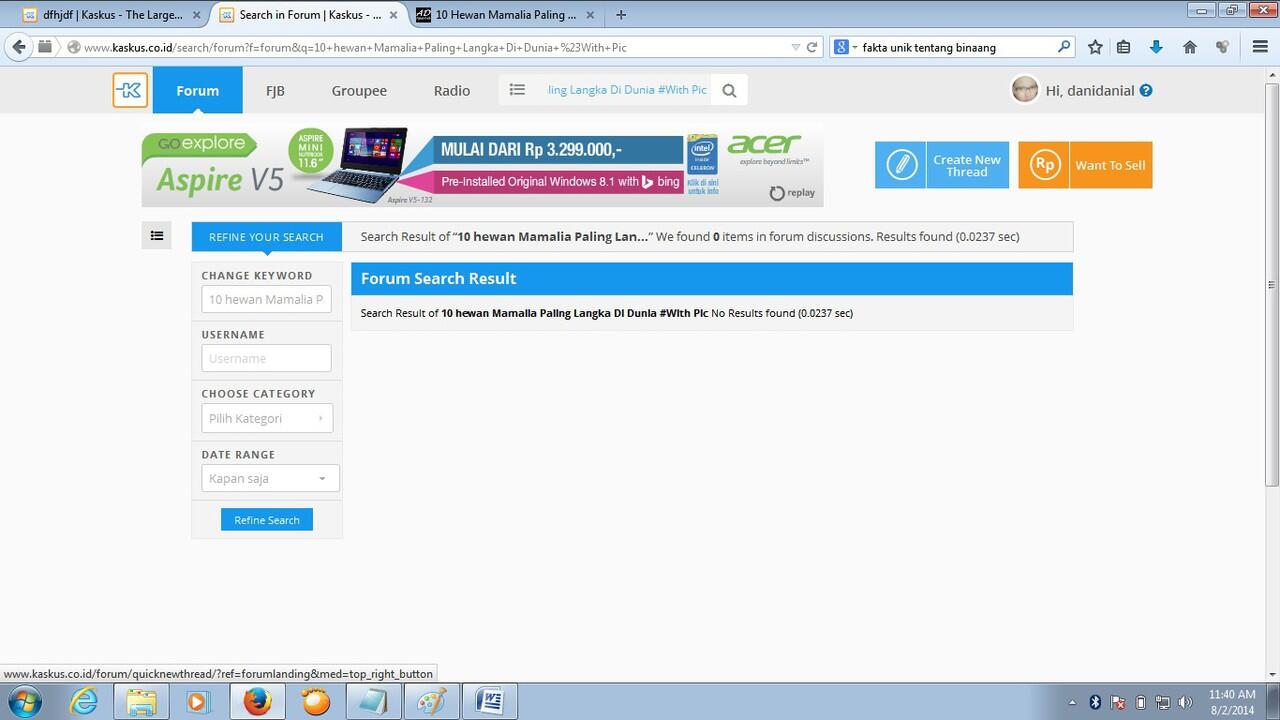This screenshot has height=720, width=1280.
Task: Click the Hi, danidanial username link
Action: coord(1090,90)
